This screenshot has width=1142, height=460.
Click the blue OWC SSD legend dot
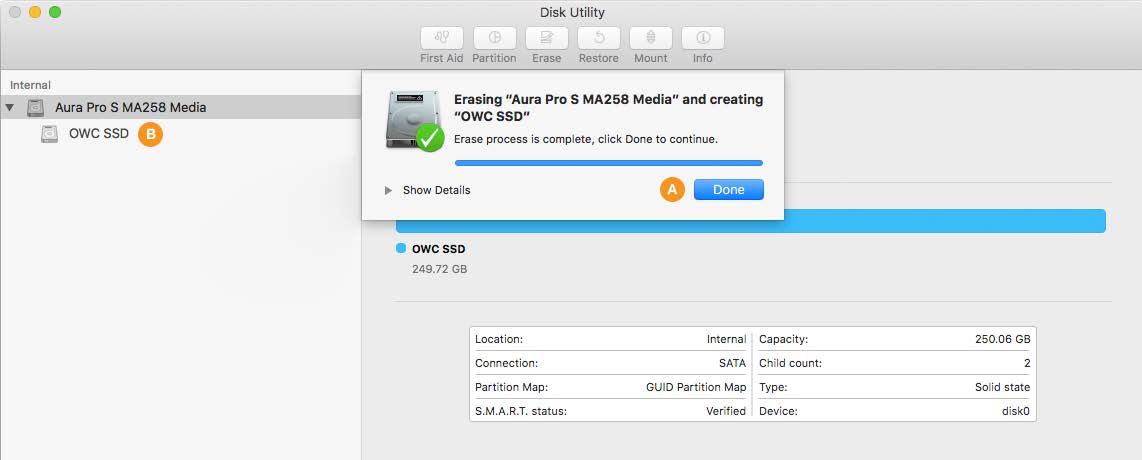pos(401,249)
